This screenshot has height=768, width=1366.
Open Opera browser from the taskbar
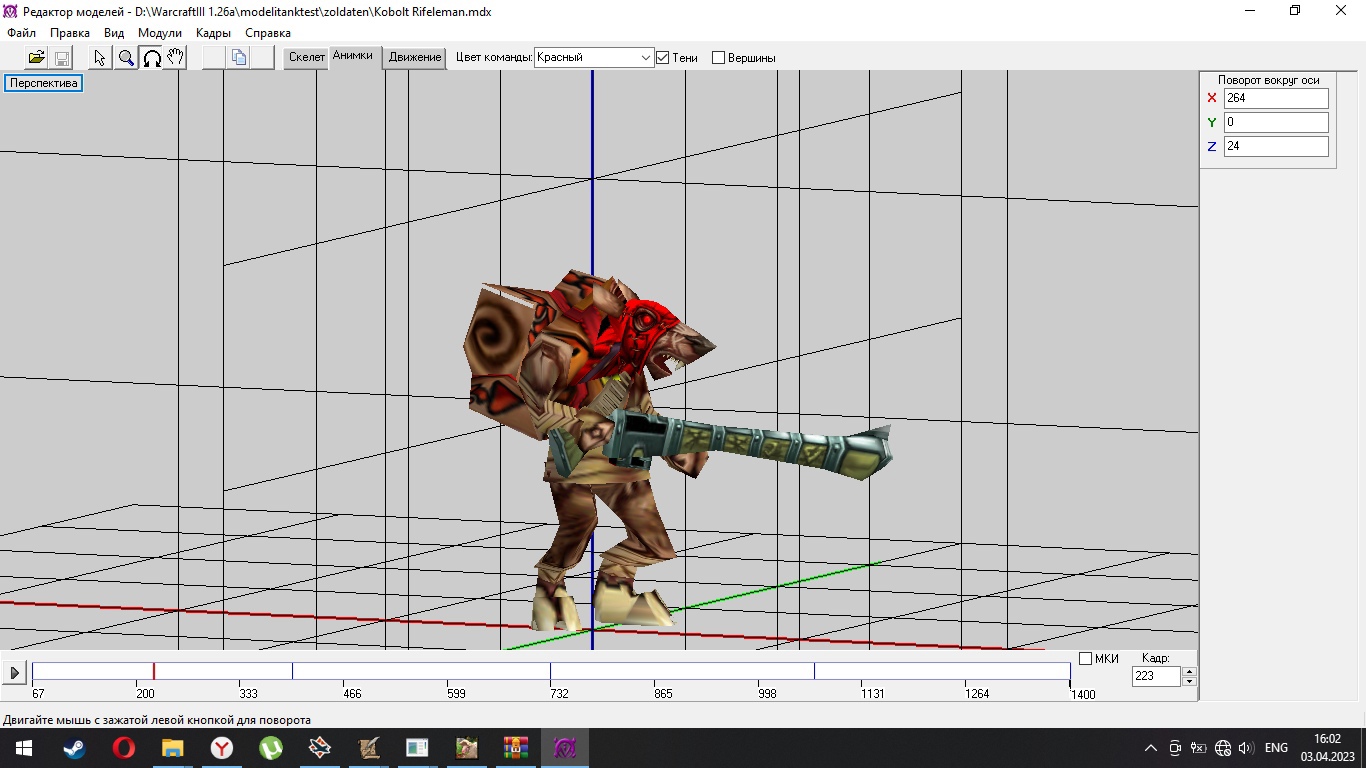click(x=124, y=748)
